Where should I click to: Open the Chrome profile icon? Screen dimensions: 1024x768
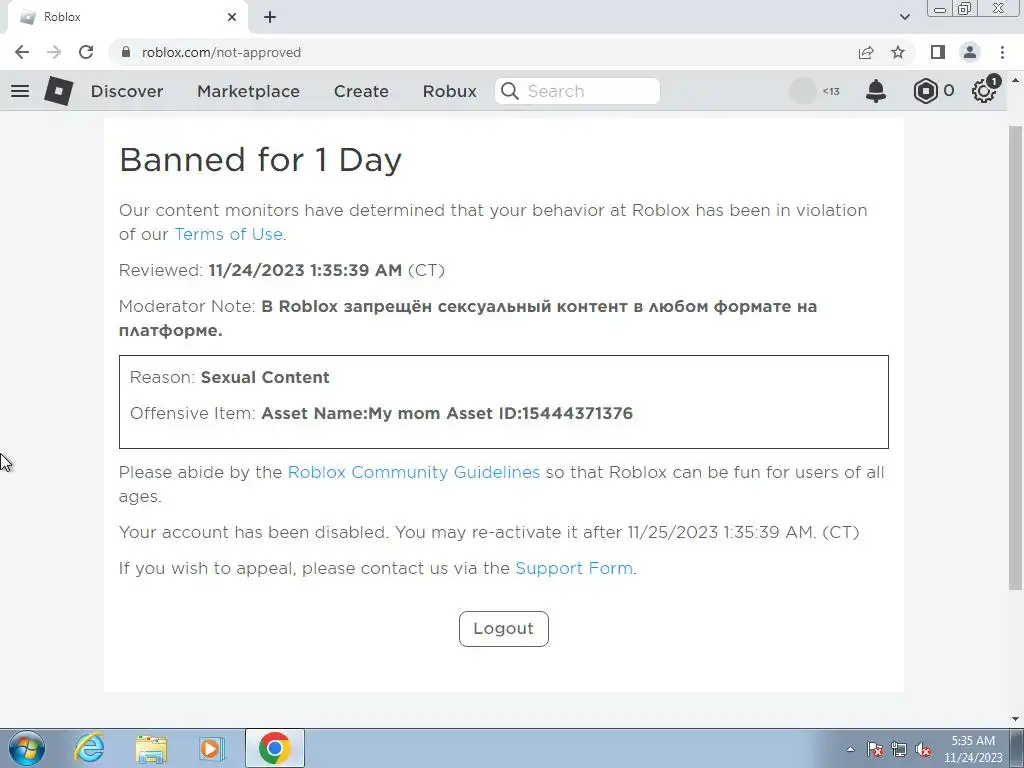pos(970,52)
